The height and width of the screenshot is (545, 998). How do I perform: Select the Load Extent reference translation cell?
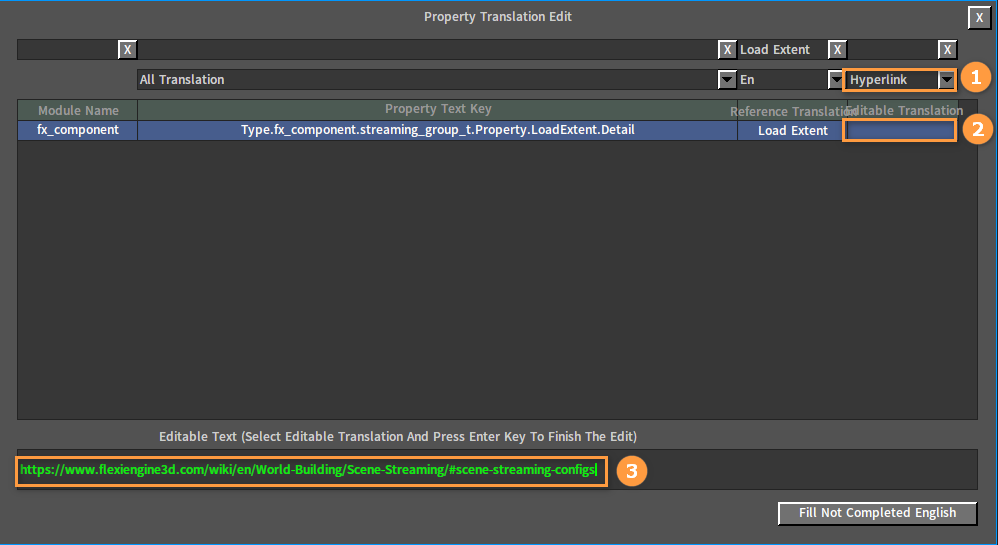coord(792,131)
